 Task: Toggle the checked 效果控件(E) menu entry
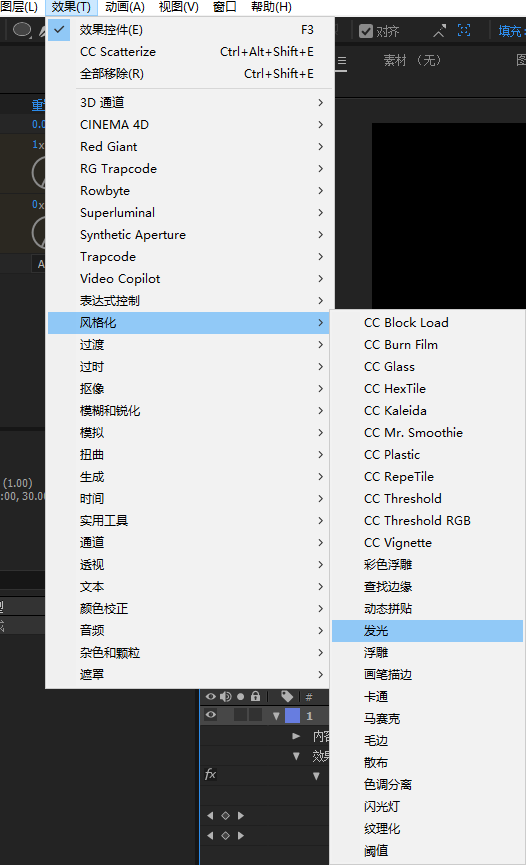tap(191, 30)
